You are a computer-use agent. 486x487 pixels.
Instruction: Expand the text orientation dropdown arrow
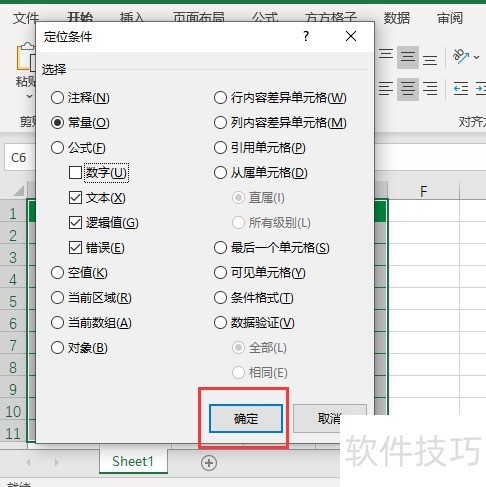click(x=477, y=57)
